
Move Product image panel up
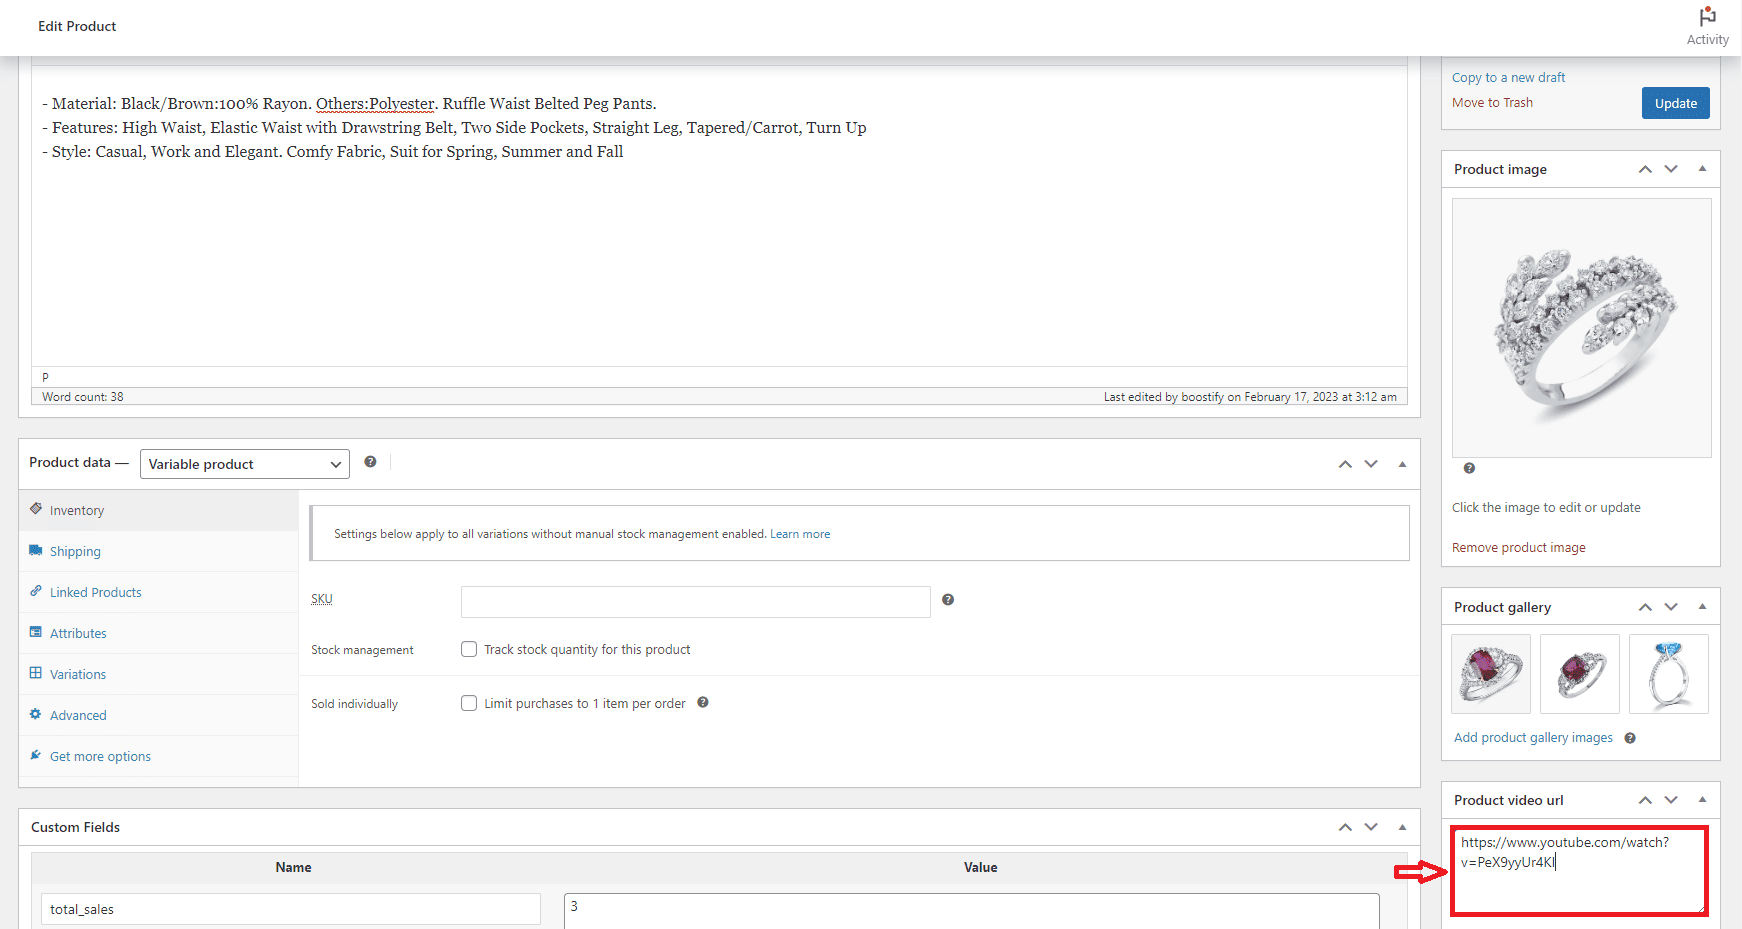tap(1645, 169)
